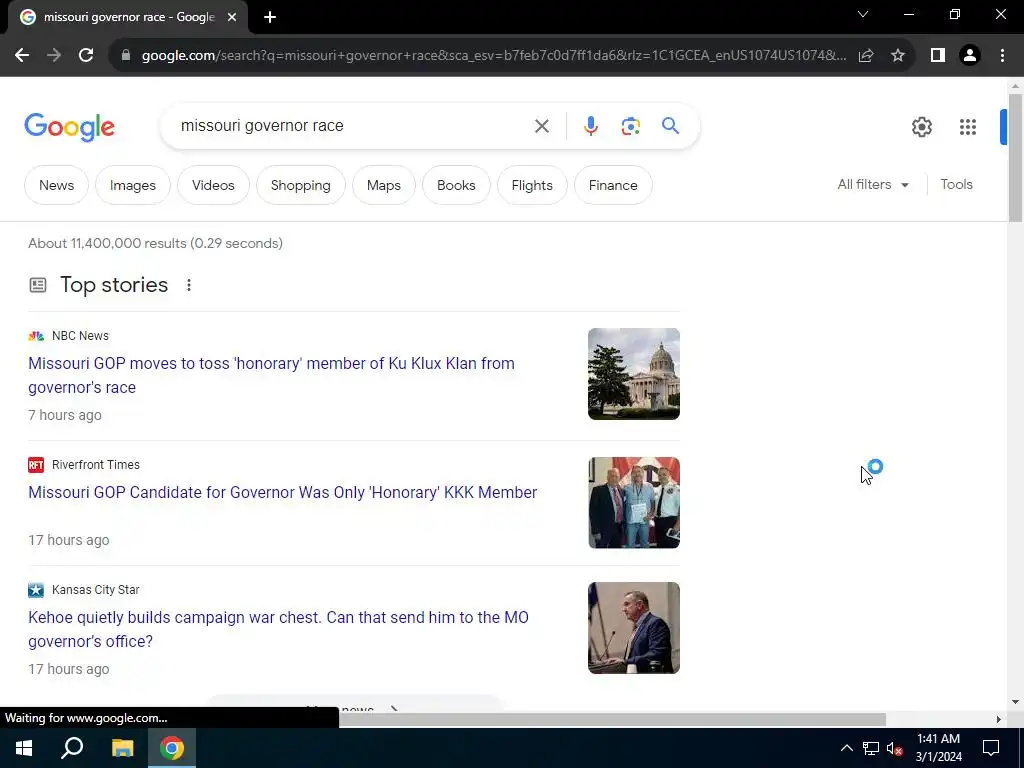Close the missouri governor race tab
1024x768 pixels.
click(232, 18)
